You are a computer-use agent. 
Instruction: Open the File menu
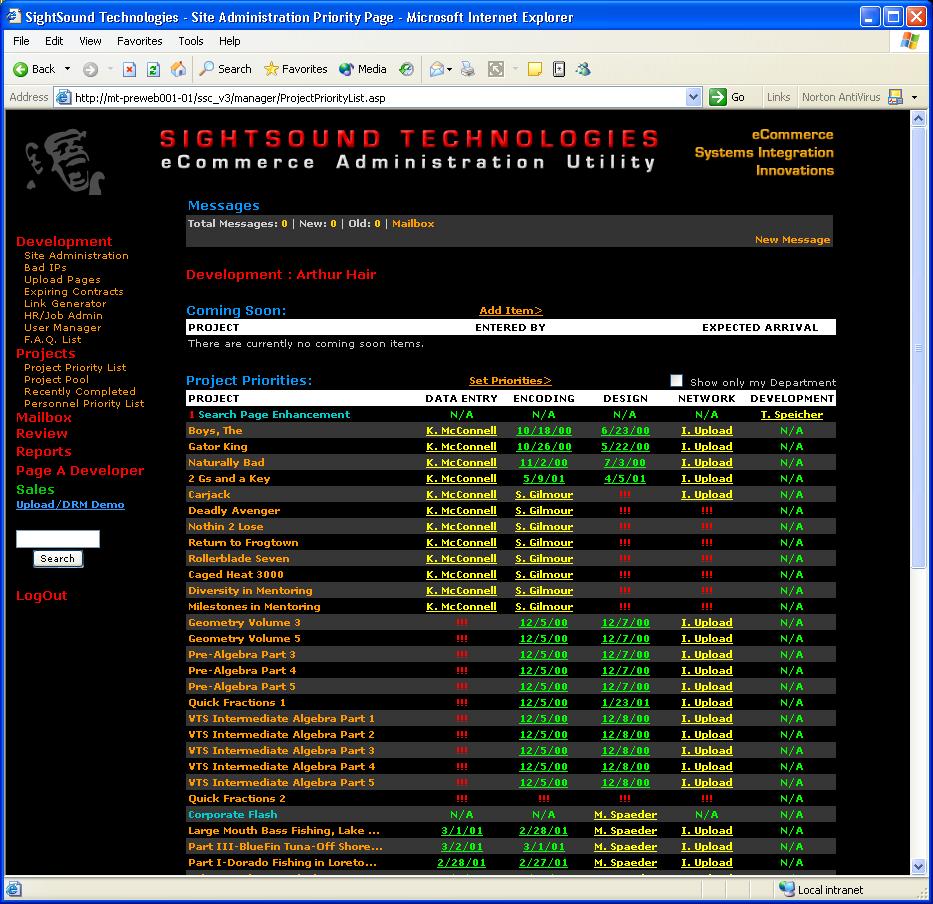click(21, 41)
